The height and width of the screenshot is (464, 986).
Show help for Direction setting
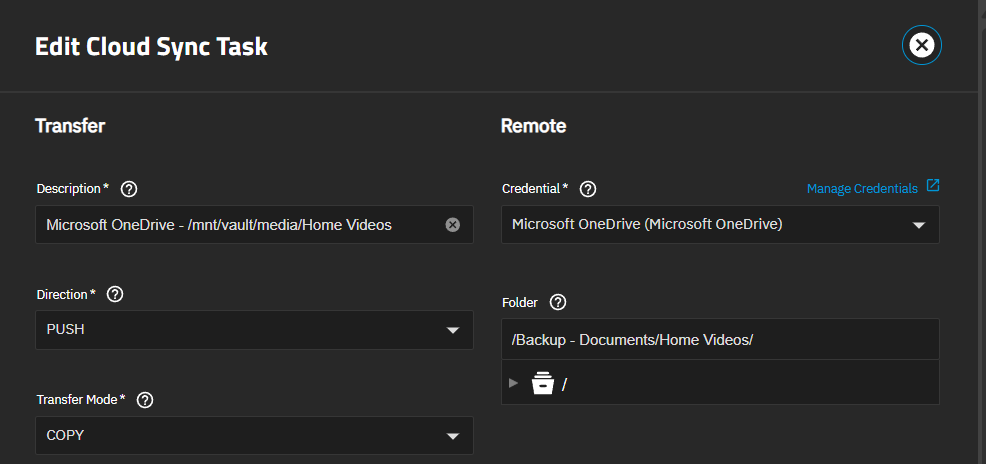(x=115, y=294)
